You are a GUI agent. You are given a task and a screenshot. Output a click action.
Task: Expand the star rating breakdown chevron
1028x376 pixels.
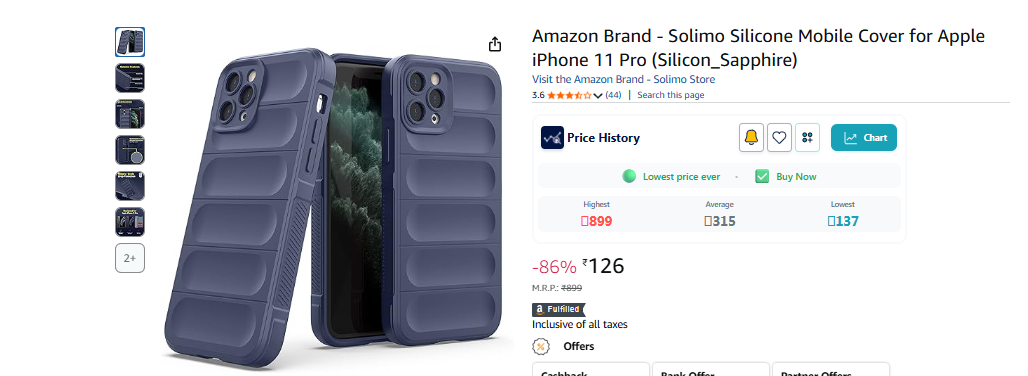pos(597,96)
